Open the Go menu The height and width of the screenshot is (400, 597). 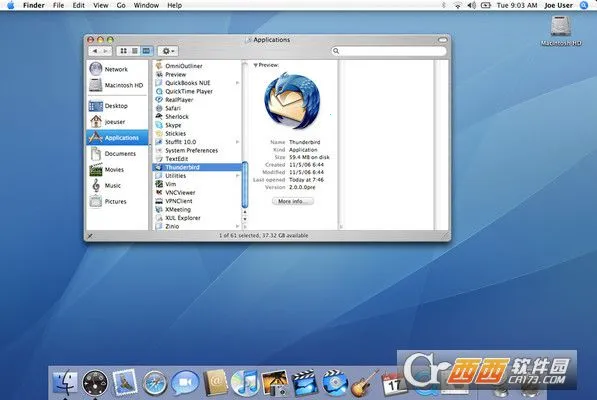pyautogui.click(x=121, y=5)
